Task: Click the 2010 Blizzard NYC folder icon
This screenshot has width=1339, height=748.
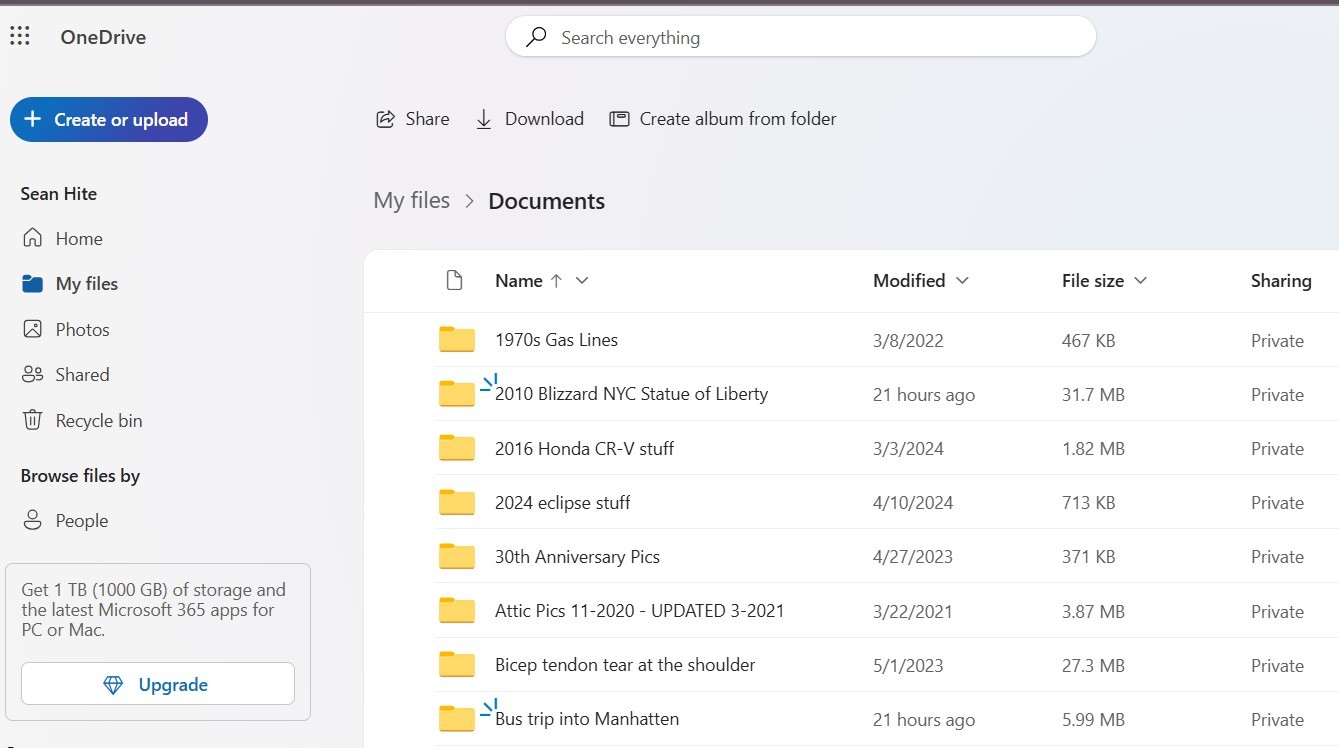Action: 457,394
